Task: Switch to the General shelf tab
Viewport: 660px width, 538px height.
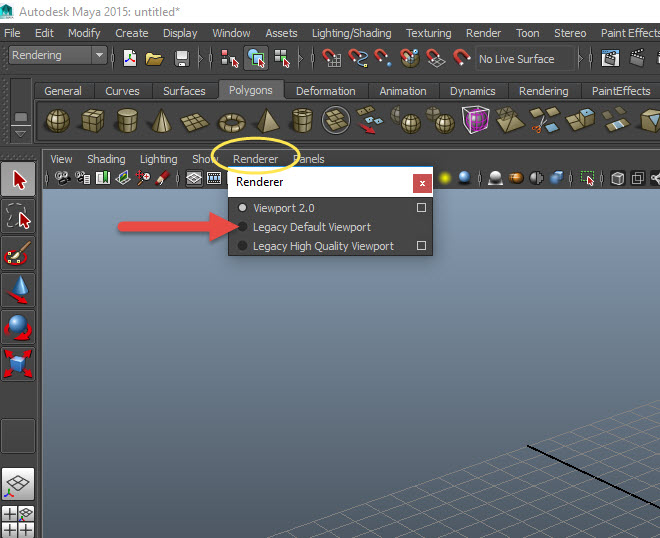Action: 63,91
